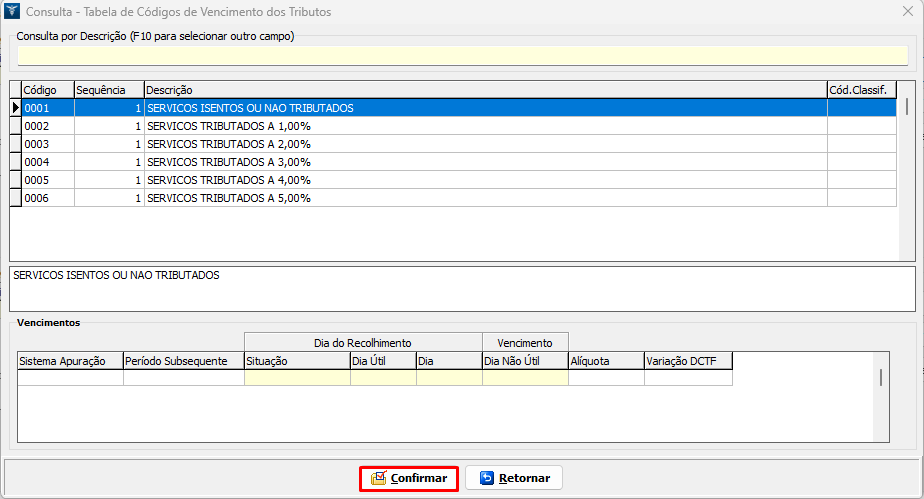Close the Consulta dialog window

click(905, 12)
